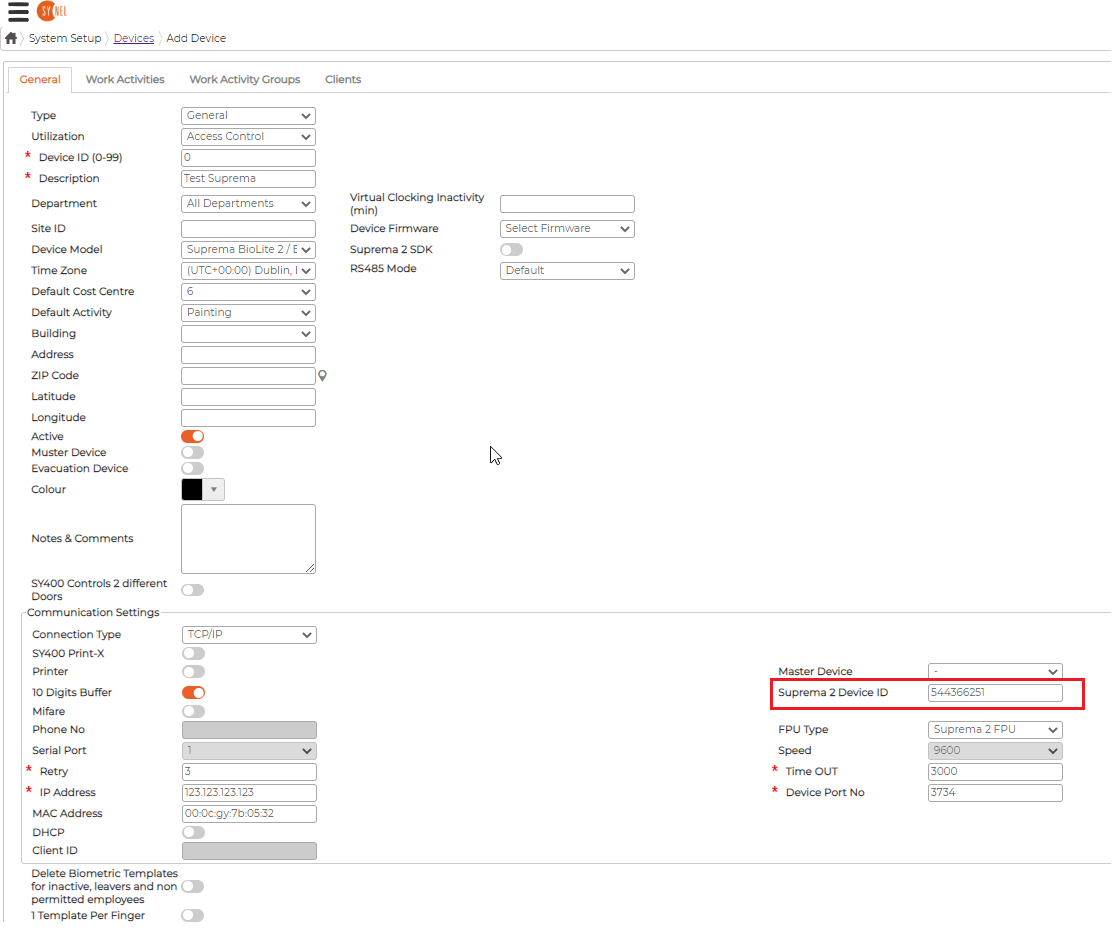Toggle SY400 Controls 2 different Doors
Screen dimensions: 1114x928
tap(193, 590)
